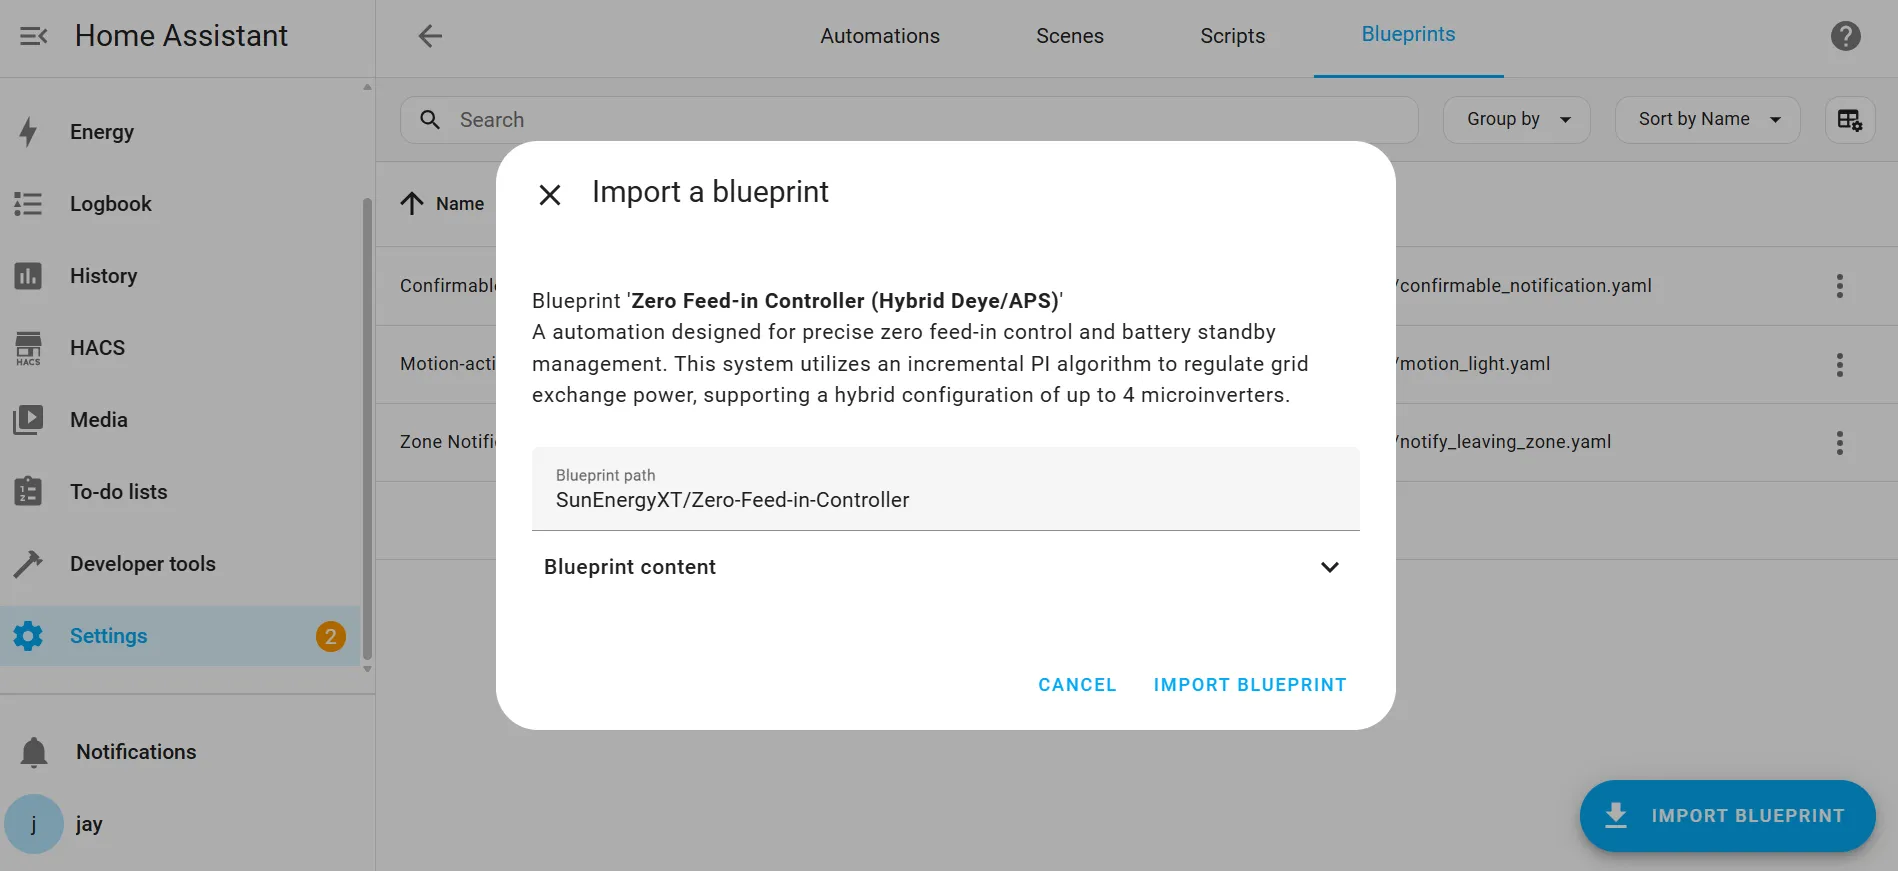1898x871 pixels.
Task: Open the Group by dropdown
Action: coord(1516,120)
